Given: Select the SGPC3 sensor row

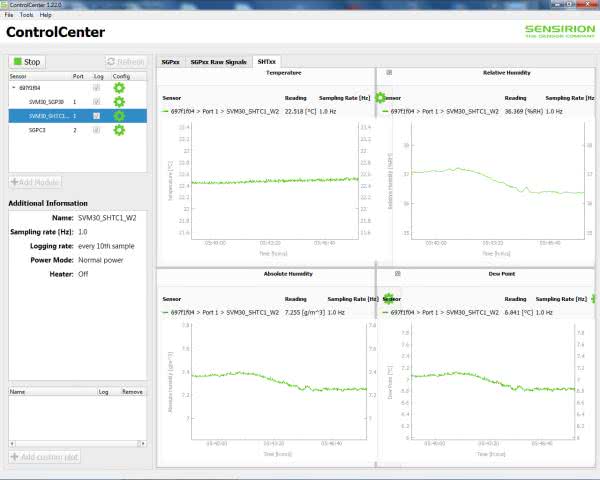Looking at the screenshot, I should click(40, 130).
